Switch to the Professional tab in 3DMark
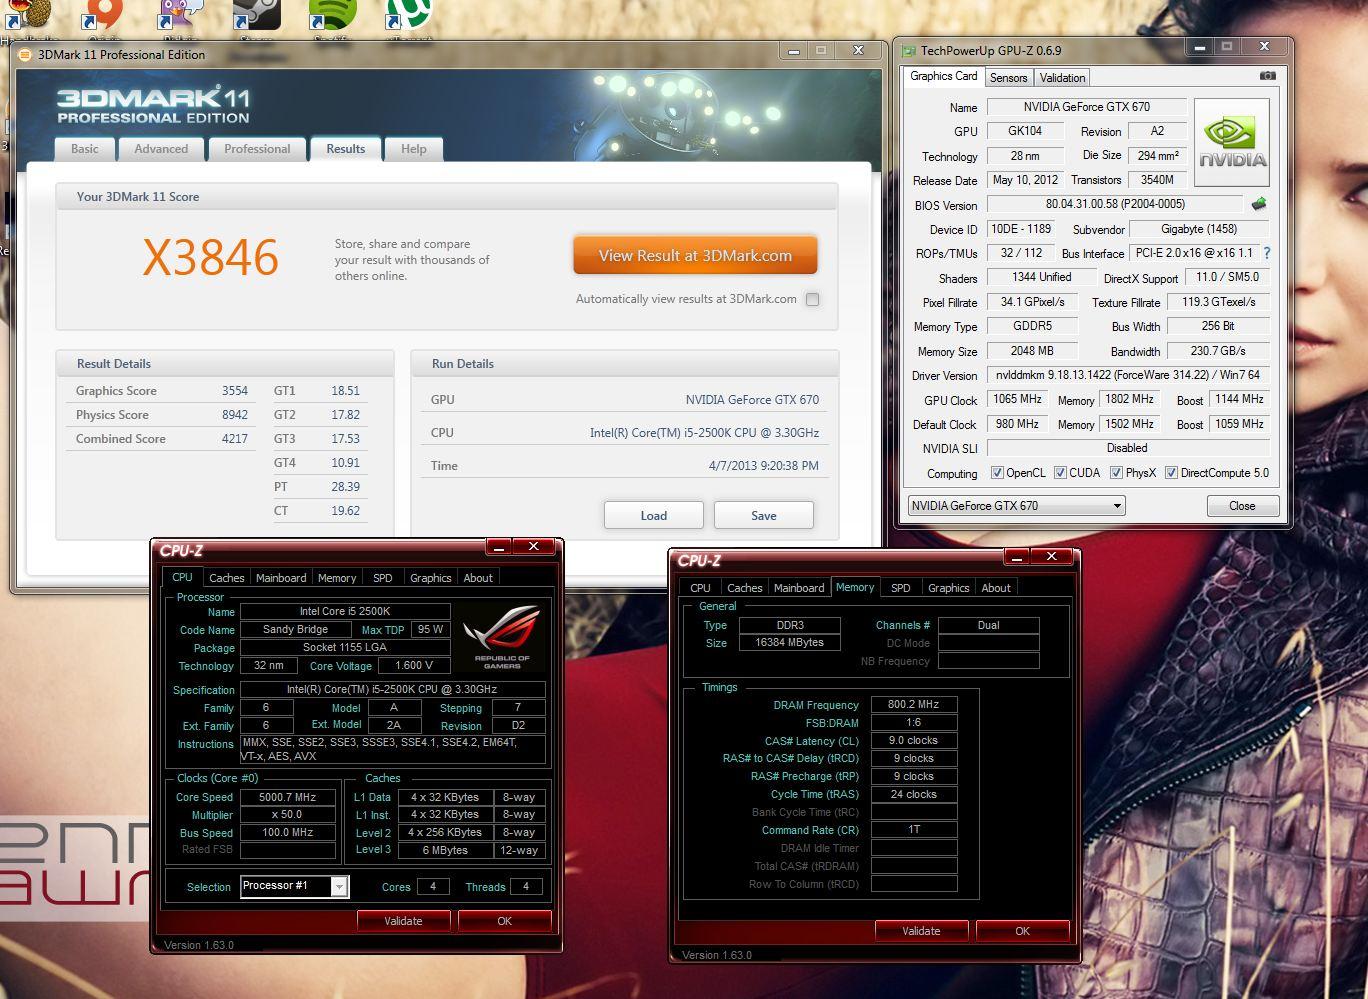The height and width of the screenshot is (999, 1368). (257, 149)
